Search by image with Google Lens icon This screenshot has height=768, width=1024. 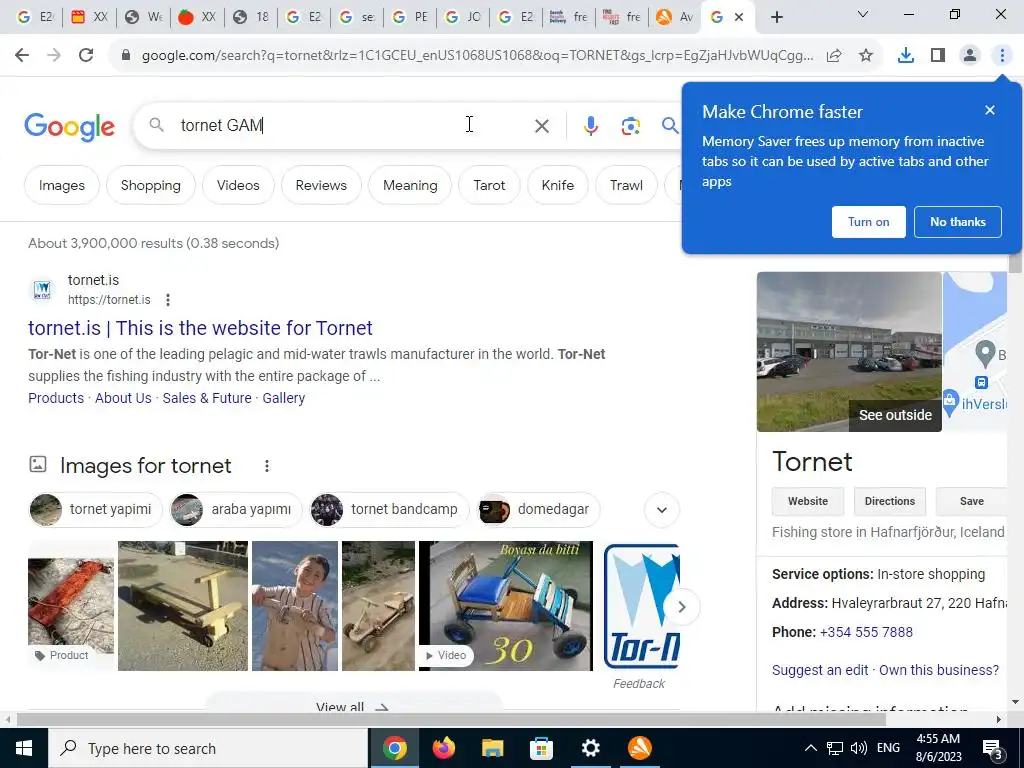[x=630, y=125]
